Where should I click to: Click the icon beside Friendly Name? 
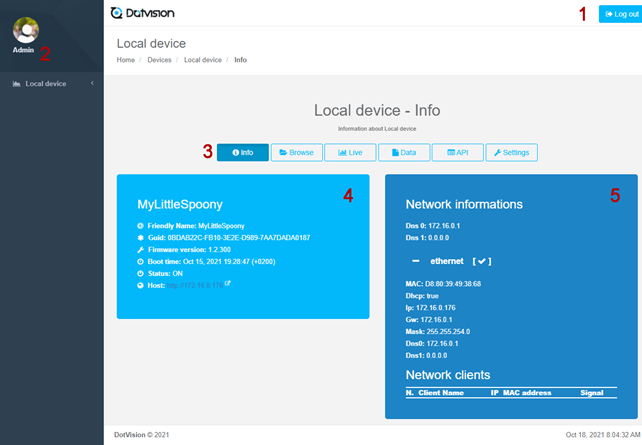point(140,226)
